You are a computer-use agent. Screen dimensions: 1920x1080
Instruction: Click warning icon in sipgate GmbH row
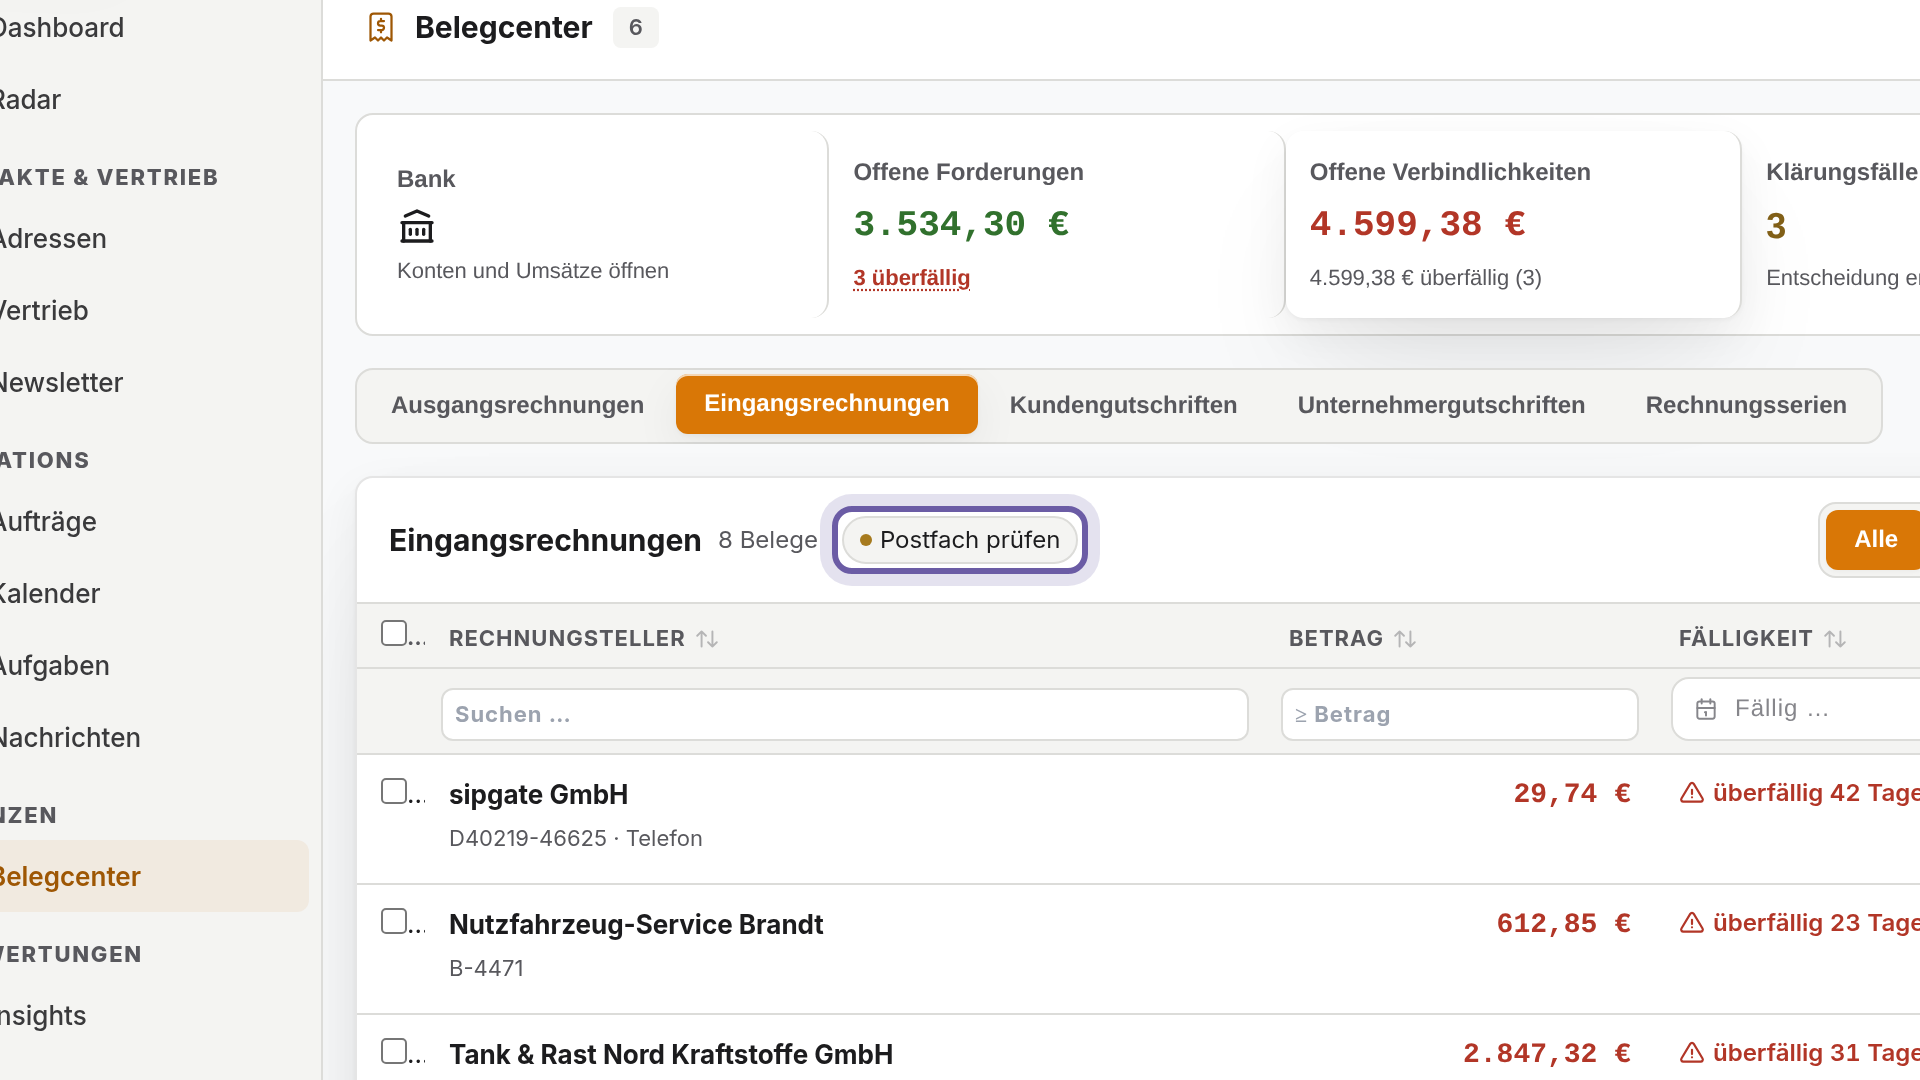tap(1692, 793)
